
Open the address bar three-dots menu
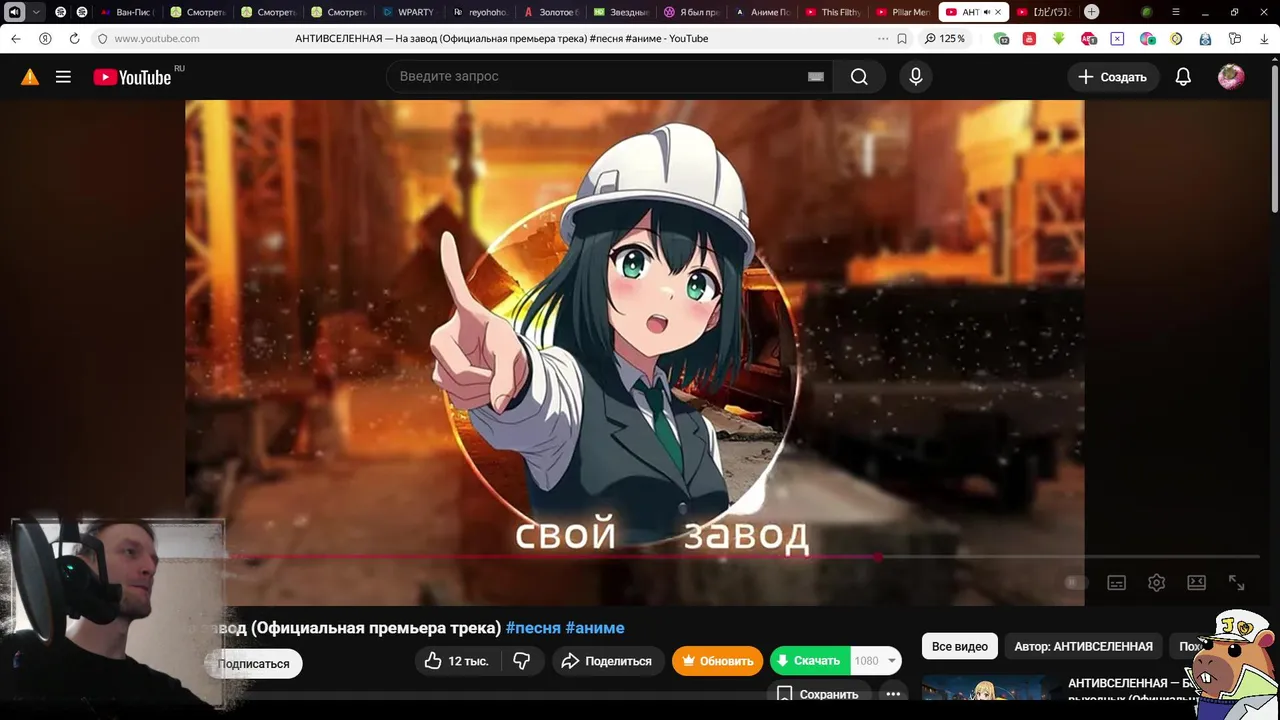click(x=882, y=38)
